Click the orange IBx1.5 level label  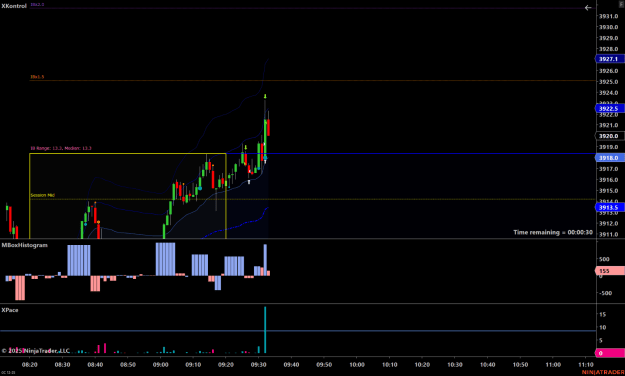[x=37, y=77]
